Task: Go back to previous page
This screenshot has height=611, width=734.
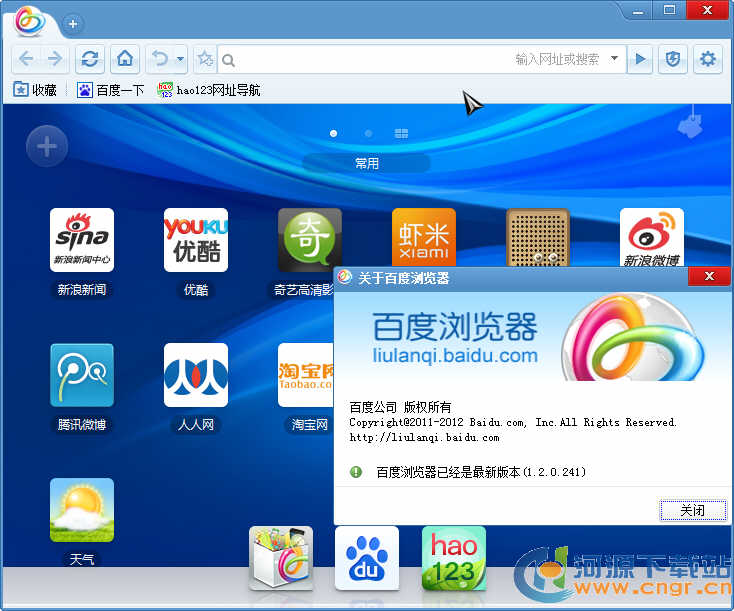Action: coord(26,59)
